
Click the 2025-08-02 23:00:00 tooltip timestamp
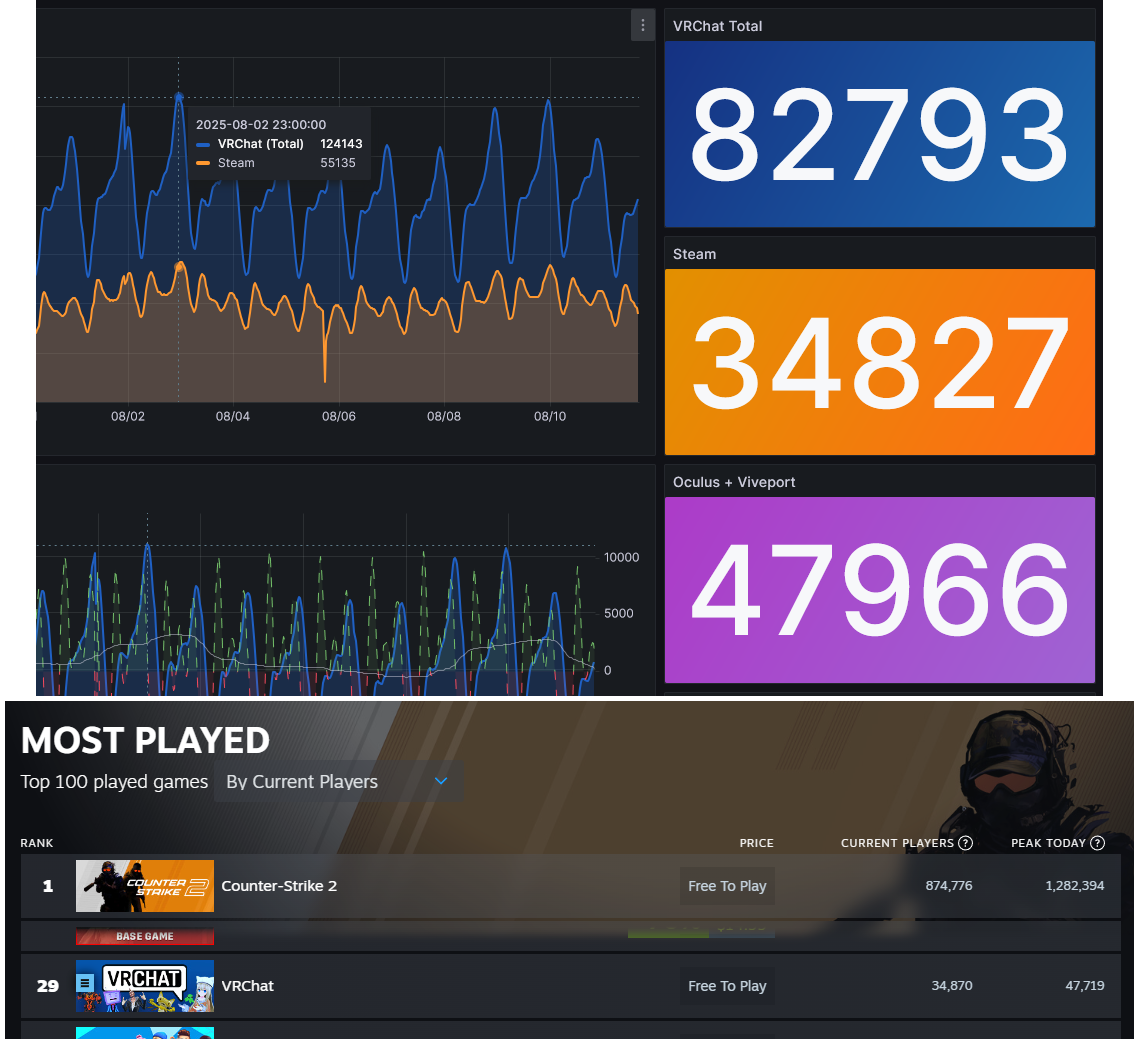pos(261,125)
